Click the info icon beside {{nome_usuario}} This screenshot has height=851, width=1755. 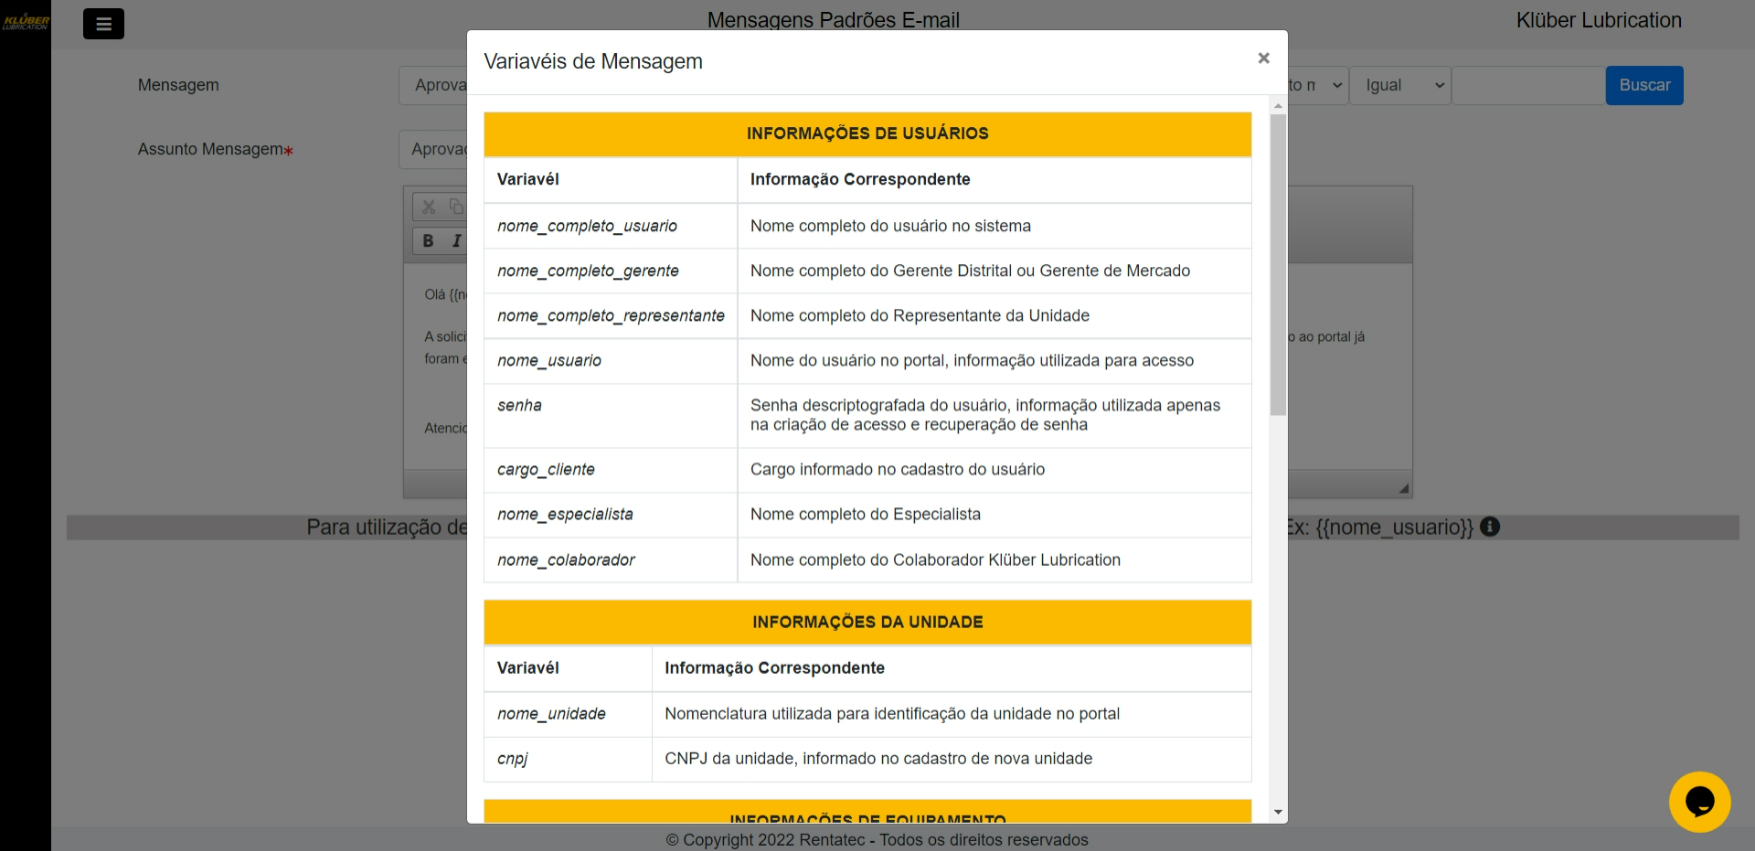(x=1490, y=527)
